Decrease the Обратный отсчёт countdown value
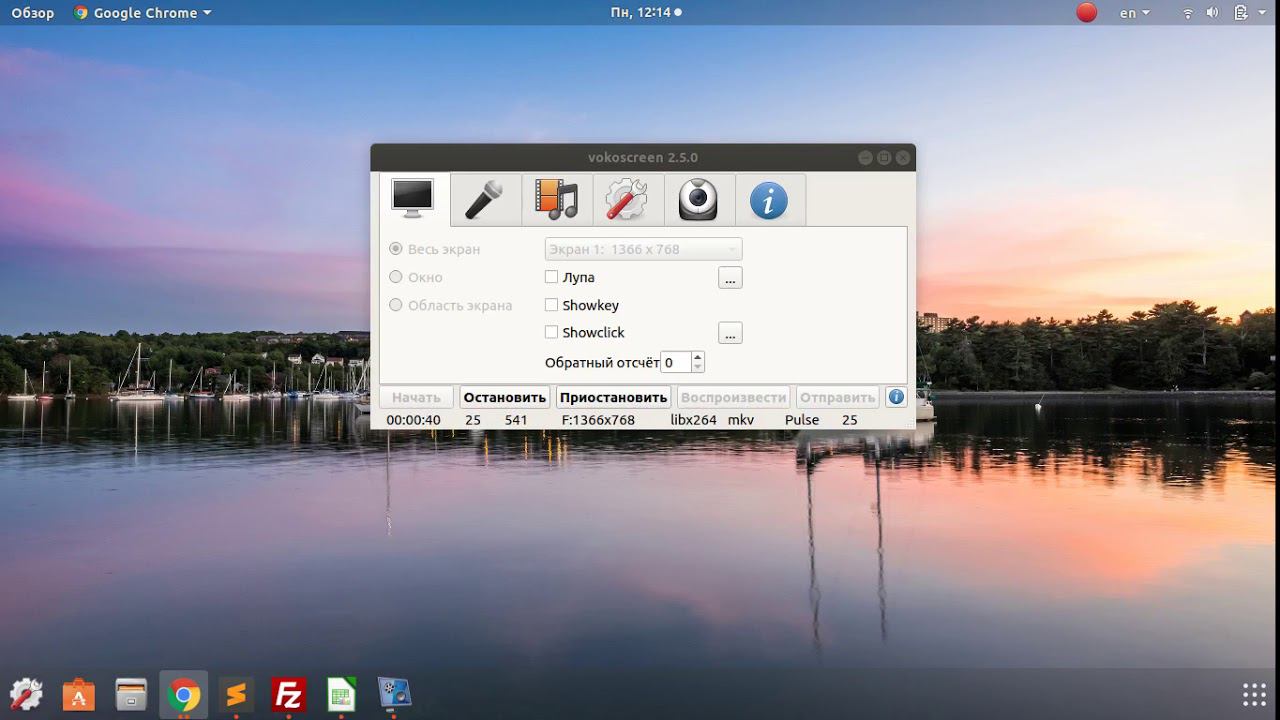 698,368
